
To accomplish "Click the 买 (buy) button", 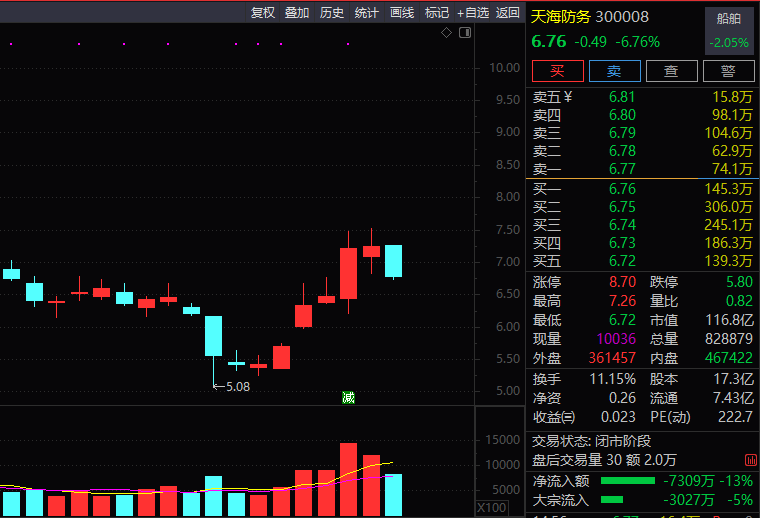I will click(x=557, y=71).
